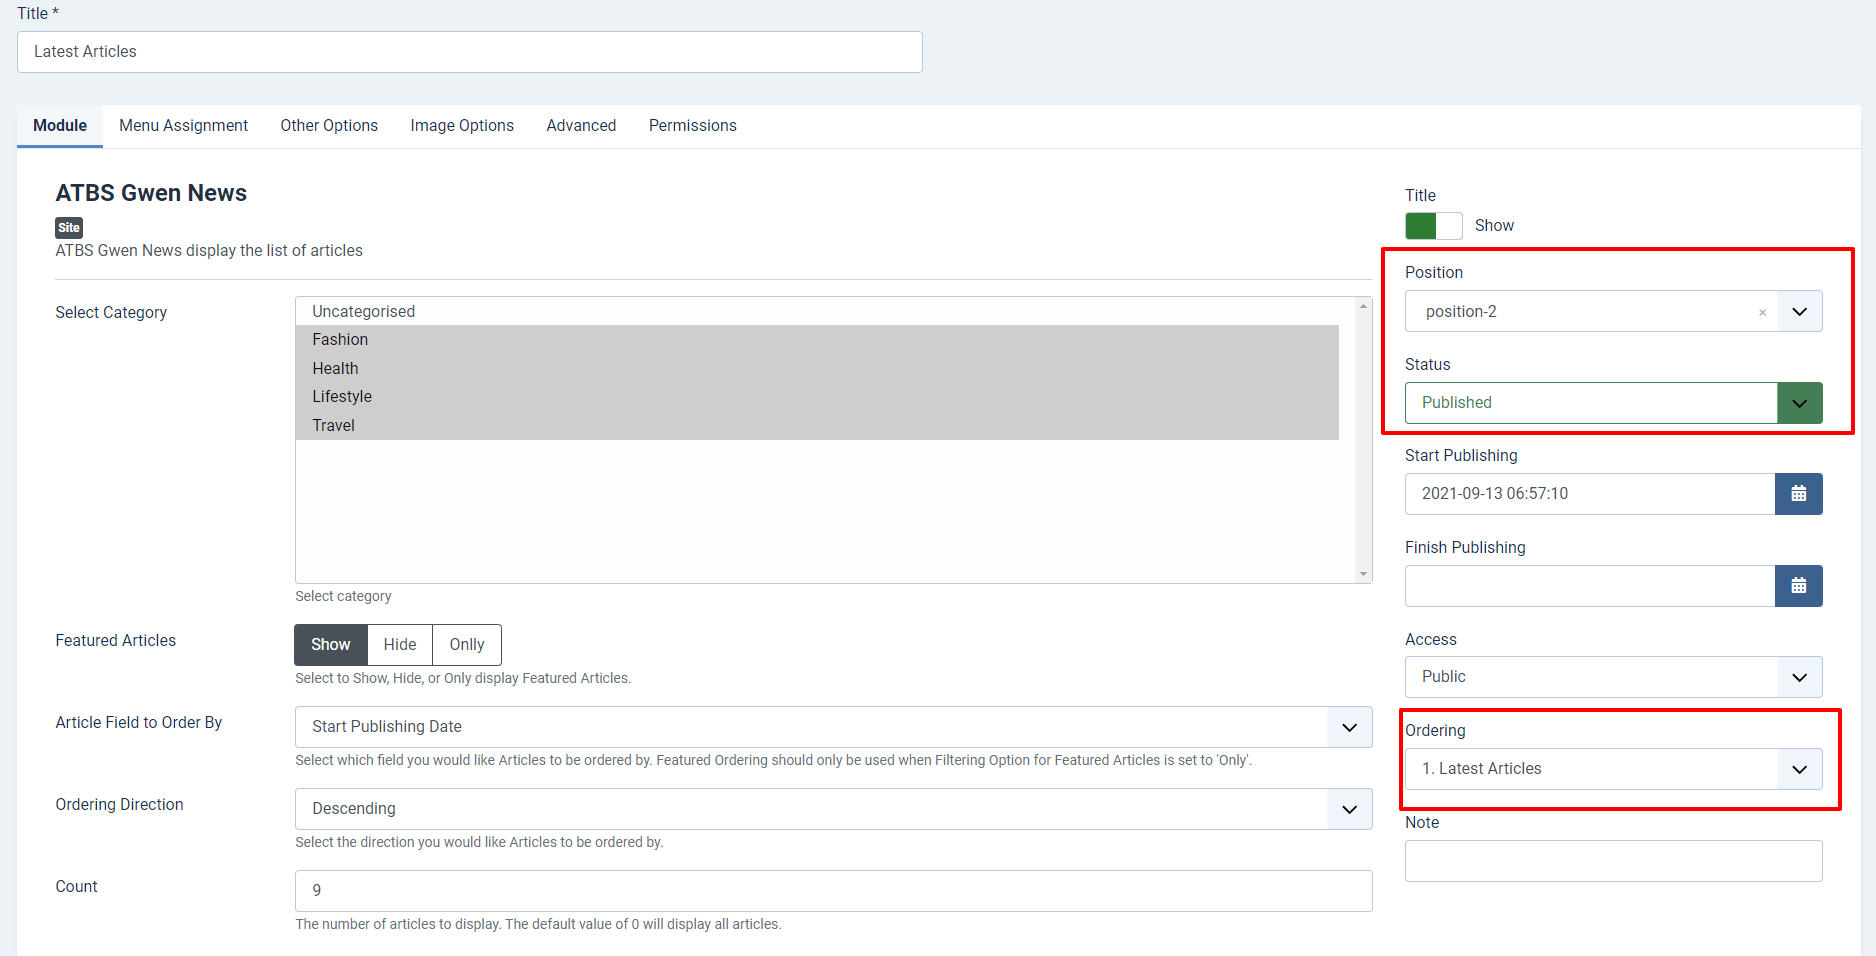
Task: Go to the Image Options tab
Action: pos(462,126)
